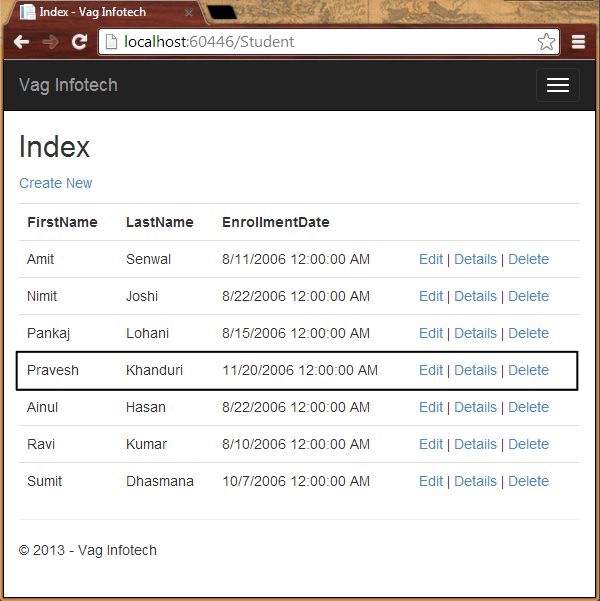Screen dimensions: 600x601
Task: Select the first name cell Amit
Action: (40, 259)
